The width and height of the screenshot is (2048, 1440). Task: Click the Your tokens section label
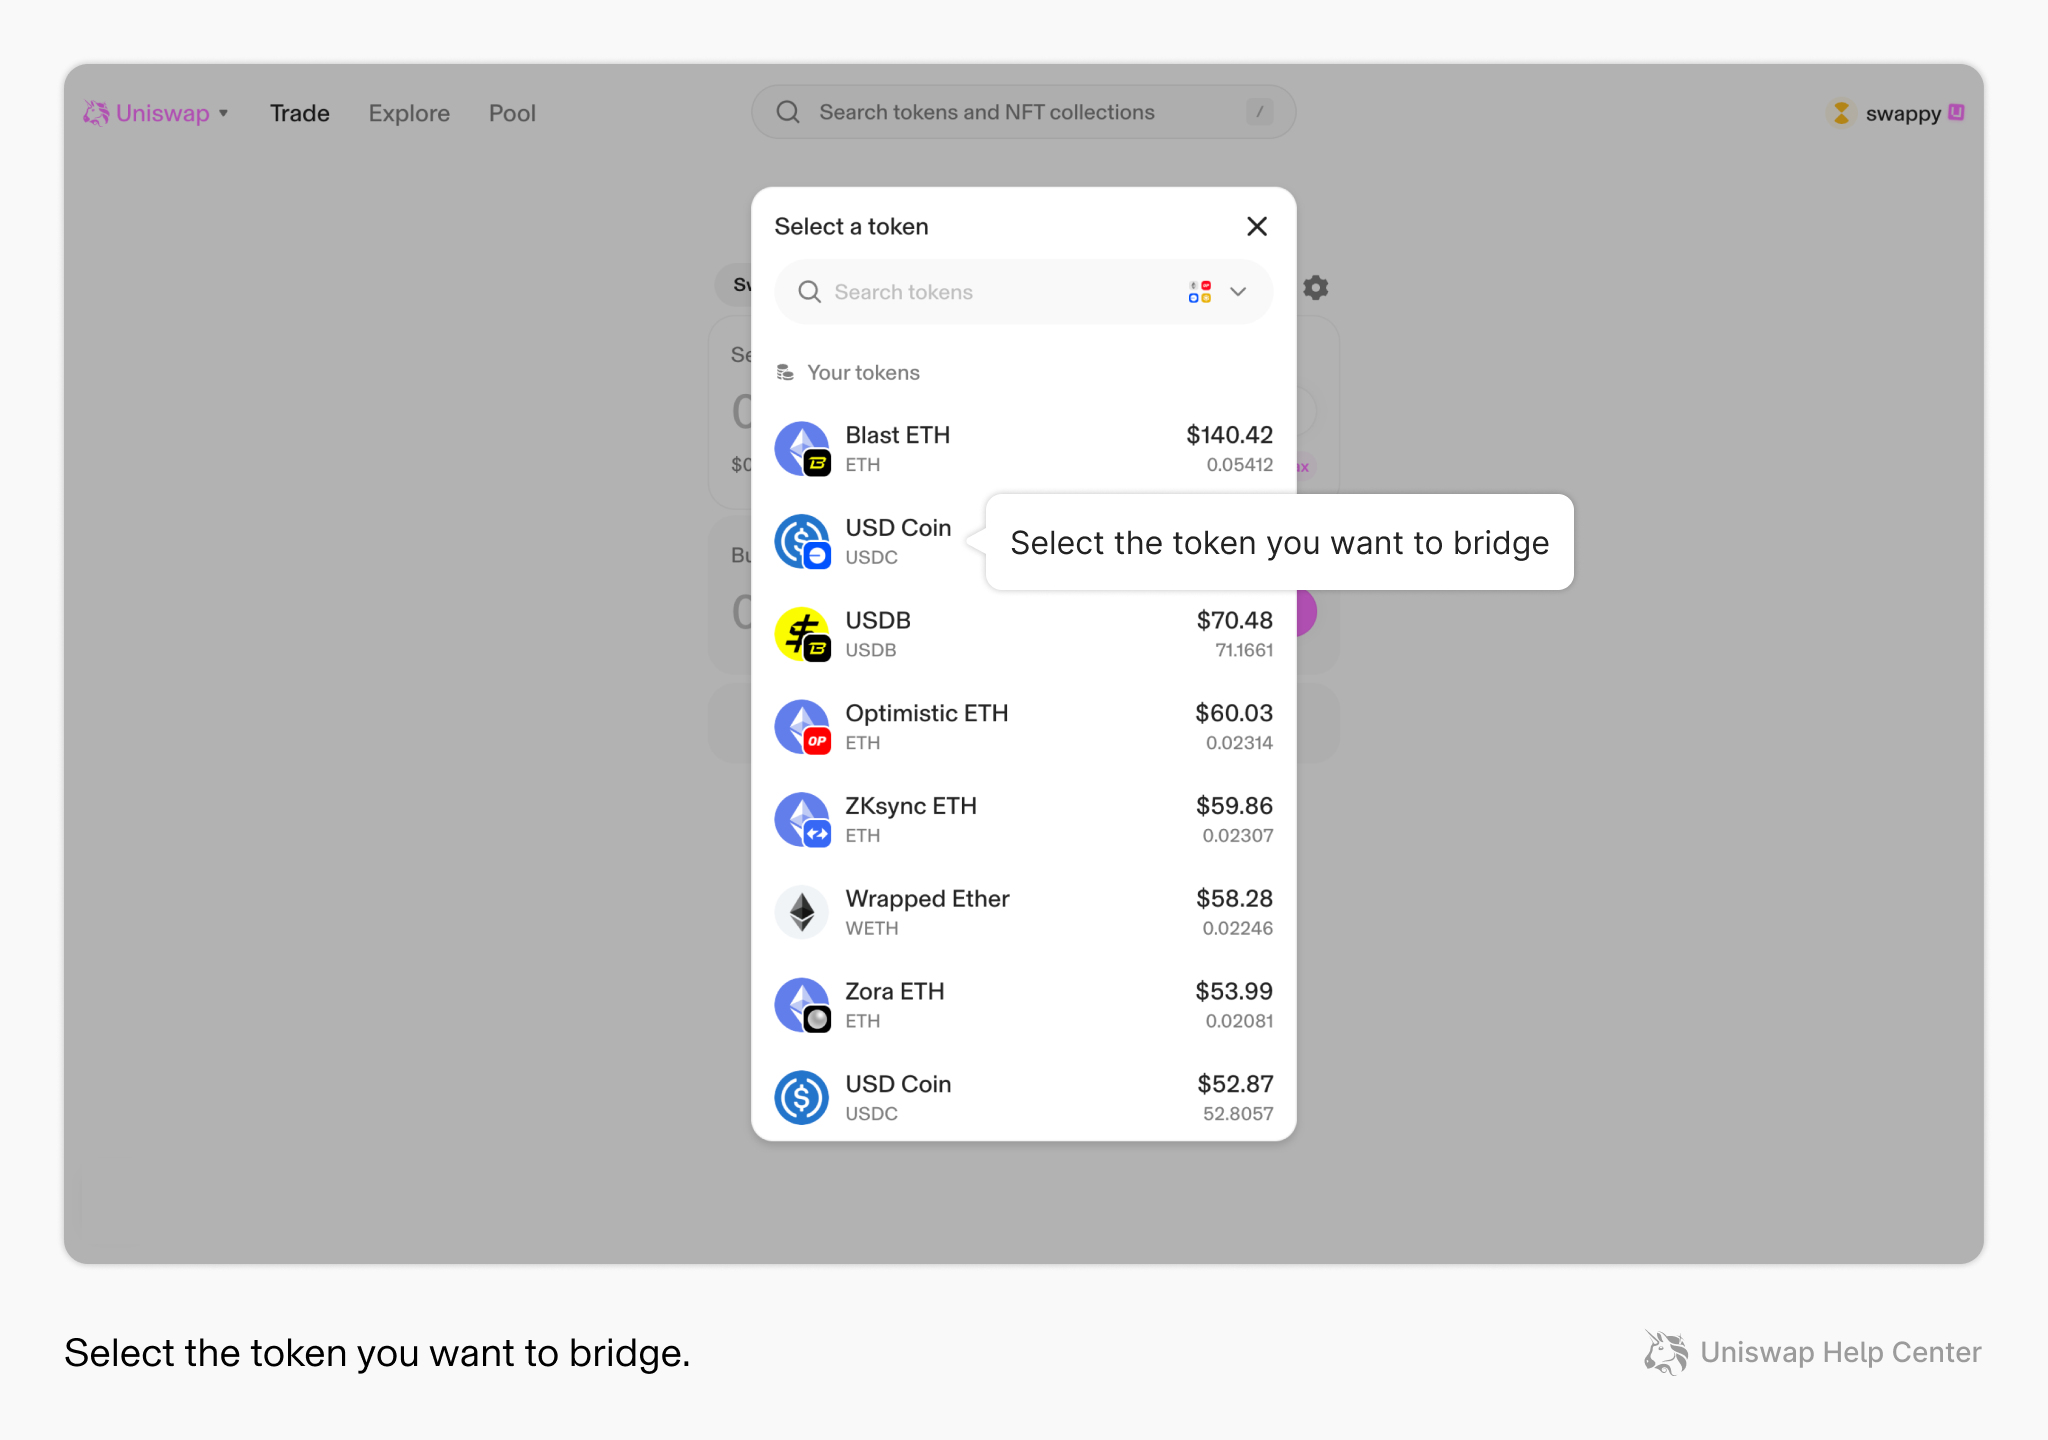(x=863, y=373)
